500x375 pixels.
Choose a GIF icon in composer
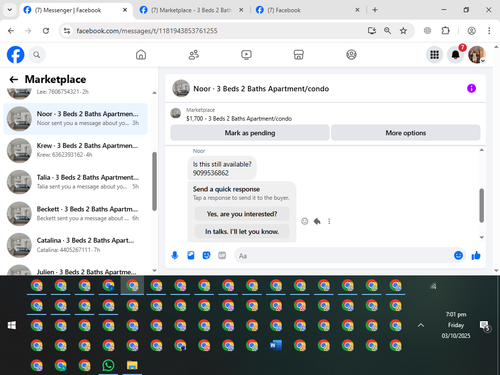(x=222, y=256)
